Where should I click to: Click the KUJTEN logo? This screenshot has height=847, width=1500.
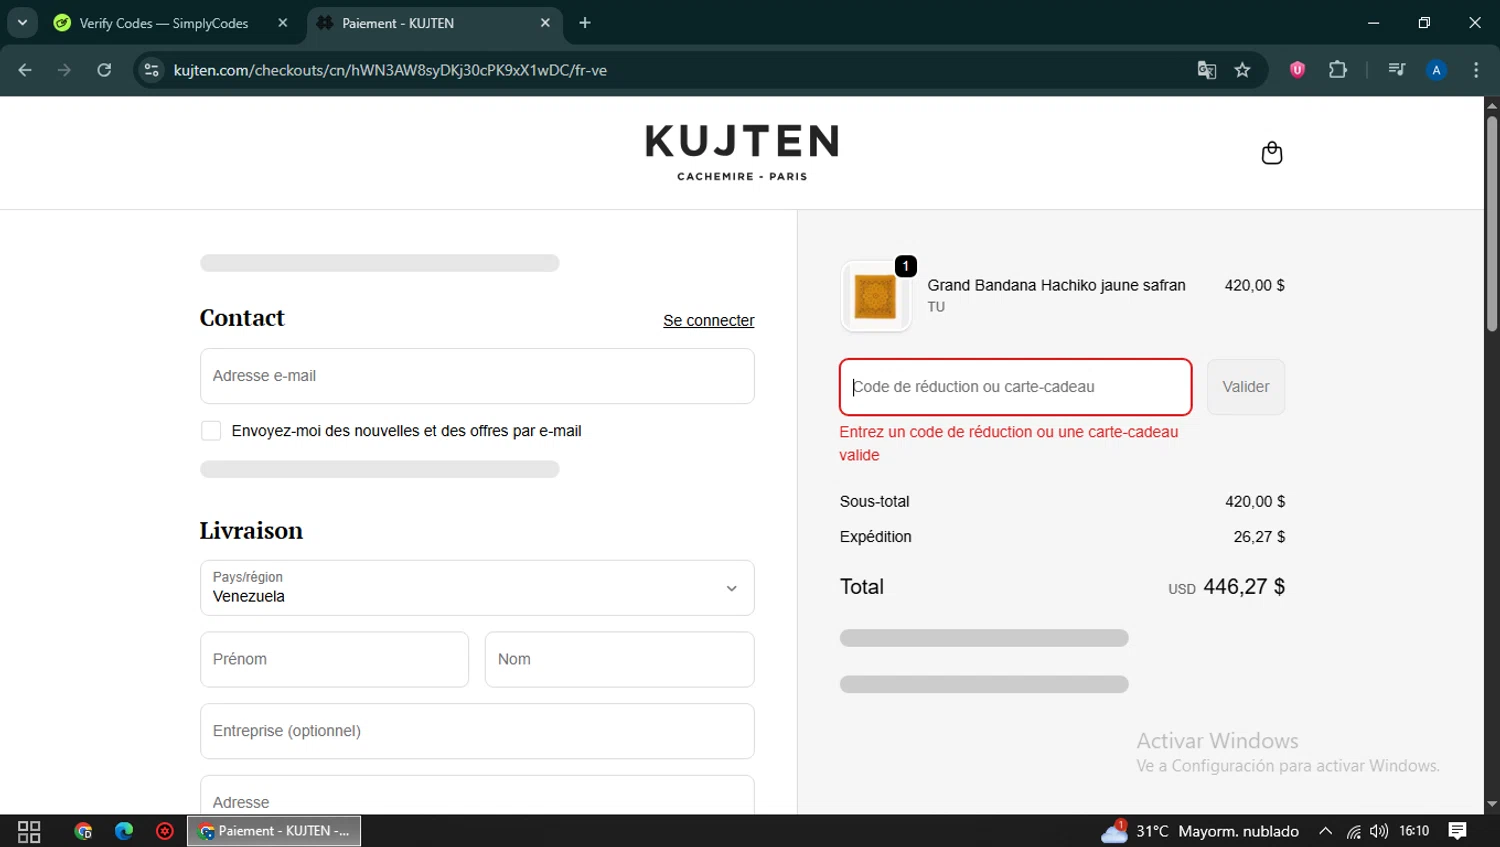tap(742, 152)
